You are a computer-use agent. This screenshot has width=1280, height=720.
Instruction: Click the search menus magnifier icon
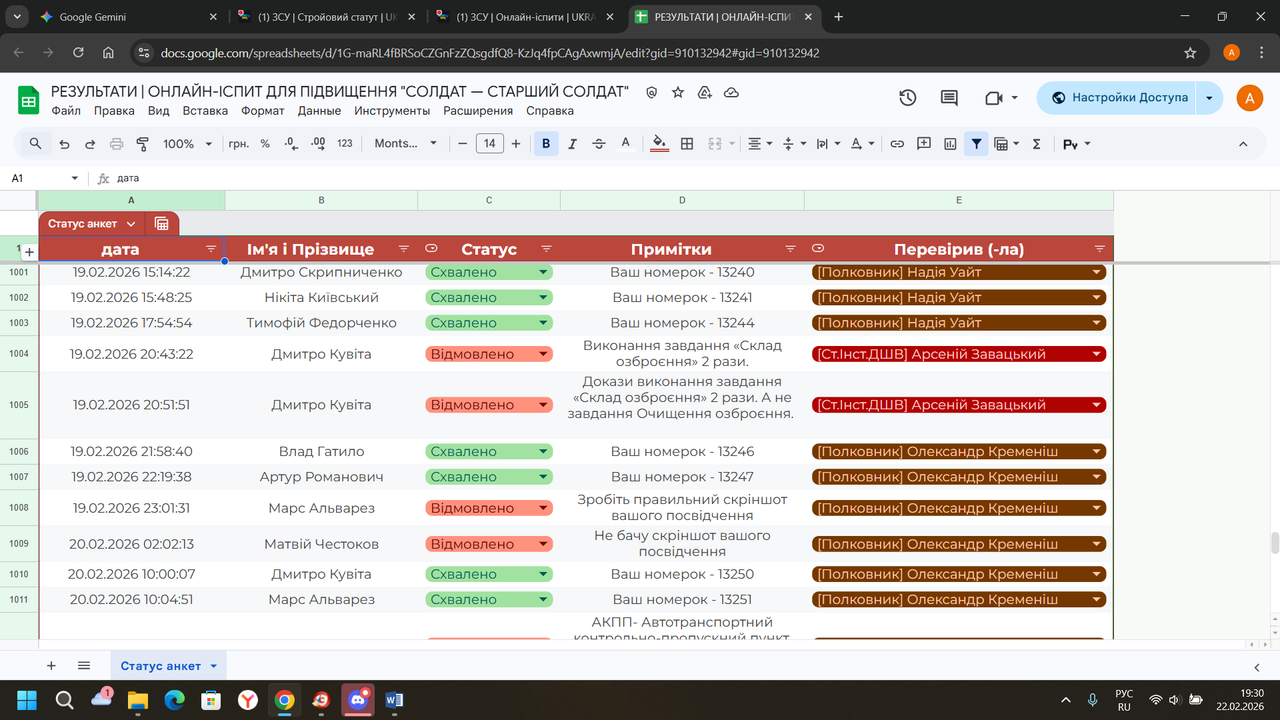tap(36, 144)
